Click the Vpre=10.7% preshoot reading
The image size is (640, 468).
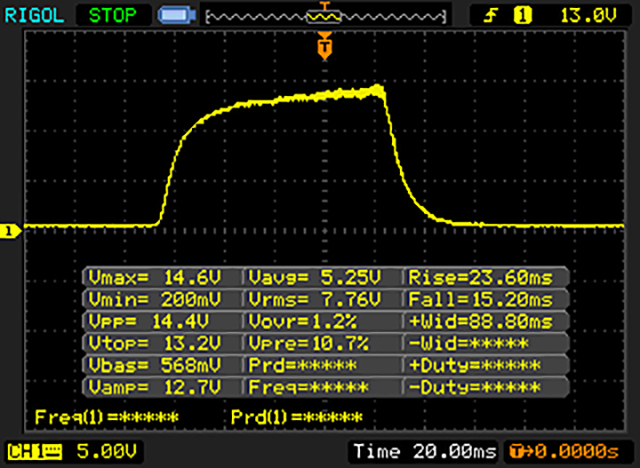(x=309, y=343)
